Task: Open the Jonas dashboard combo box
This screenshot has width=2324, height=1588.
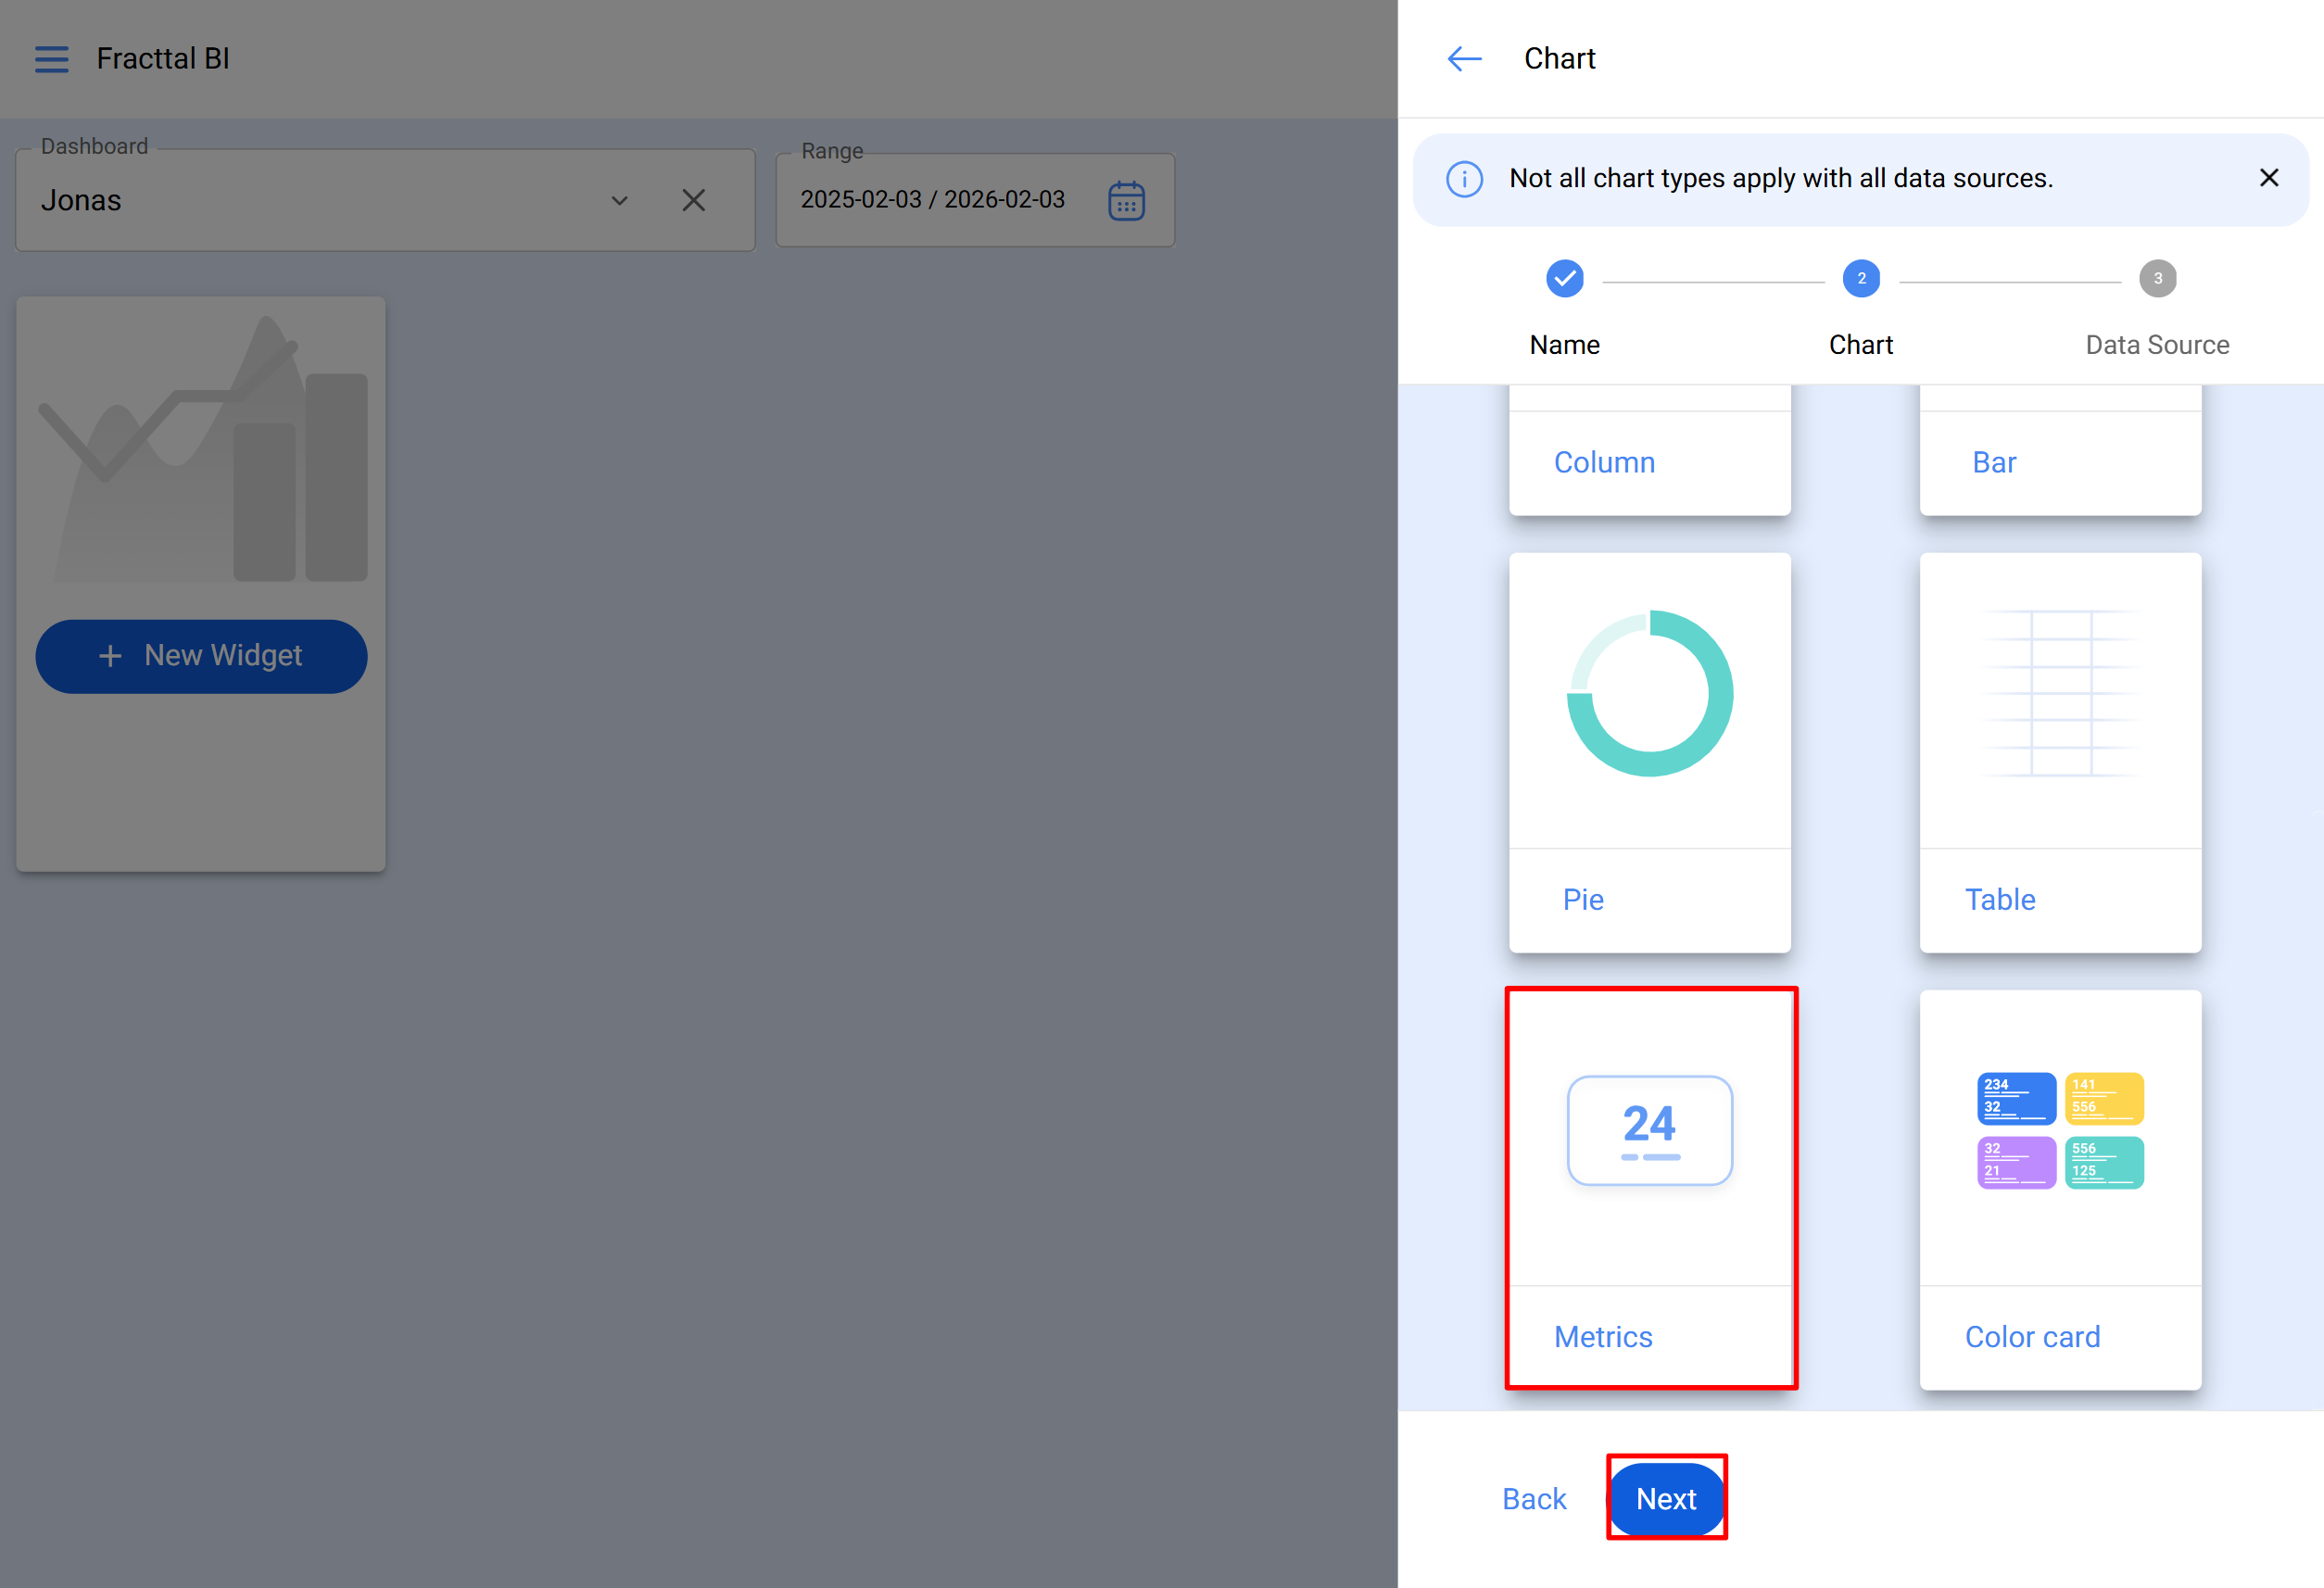Action: tap(300, 201)
